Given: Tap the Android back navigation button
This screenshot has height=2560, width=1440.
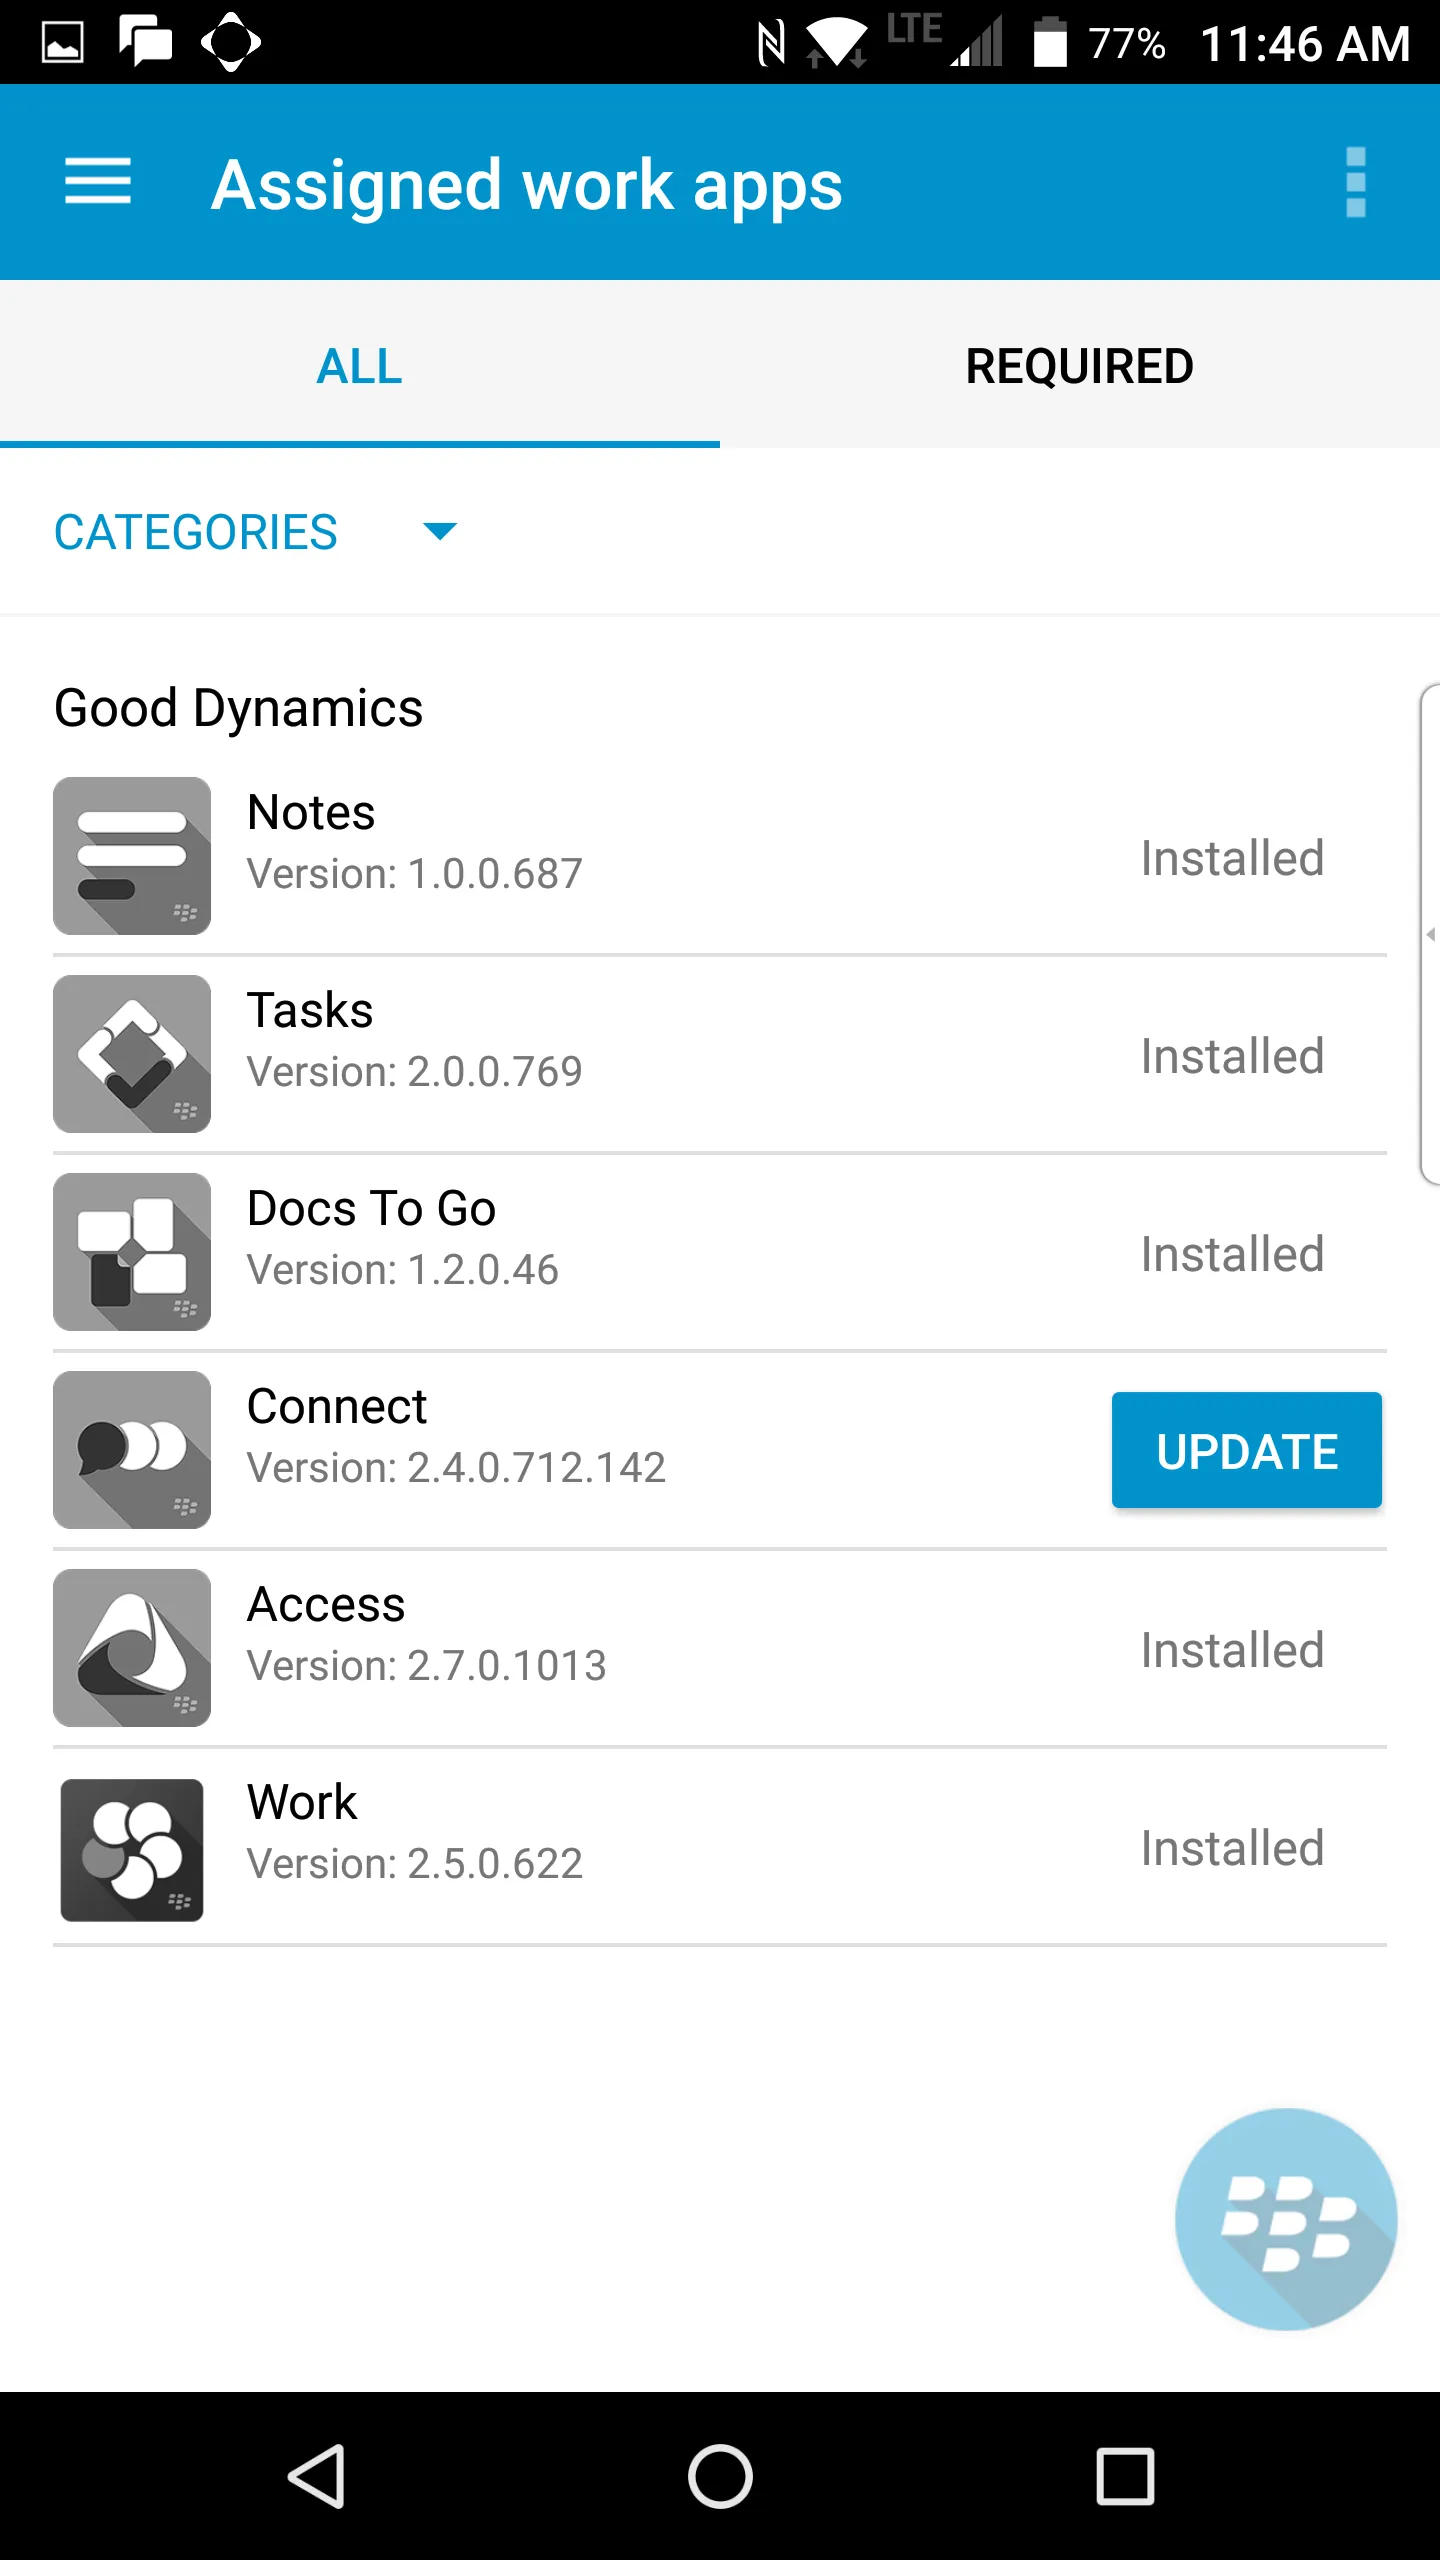Looking at the screenshot, I should coord(317,2476).
